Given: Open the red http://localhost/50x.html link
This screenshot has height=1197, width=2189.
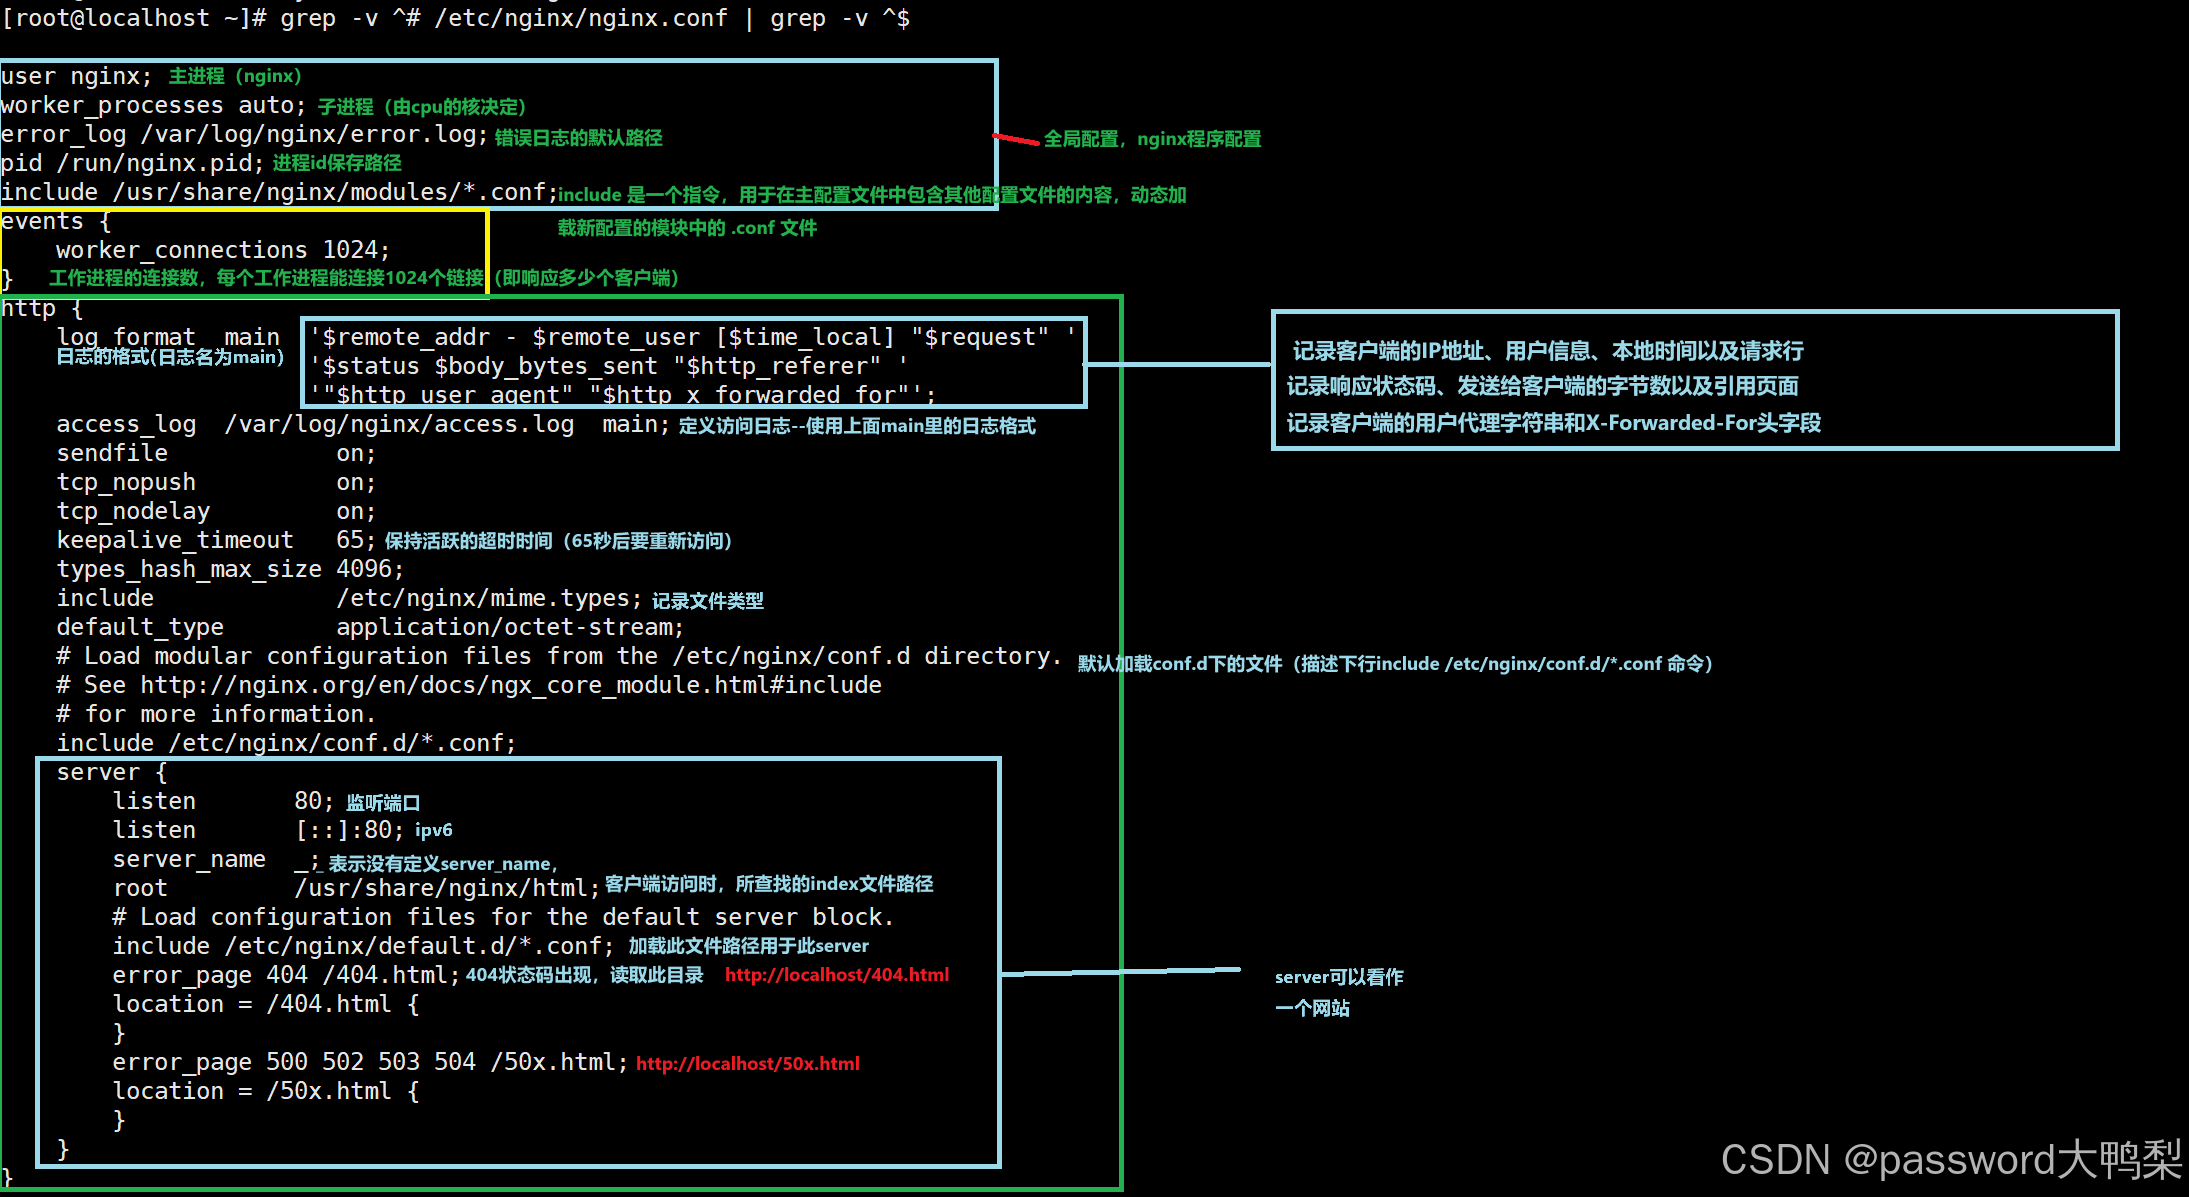Looking at the screenshot, I should (748, 1064).
